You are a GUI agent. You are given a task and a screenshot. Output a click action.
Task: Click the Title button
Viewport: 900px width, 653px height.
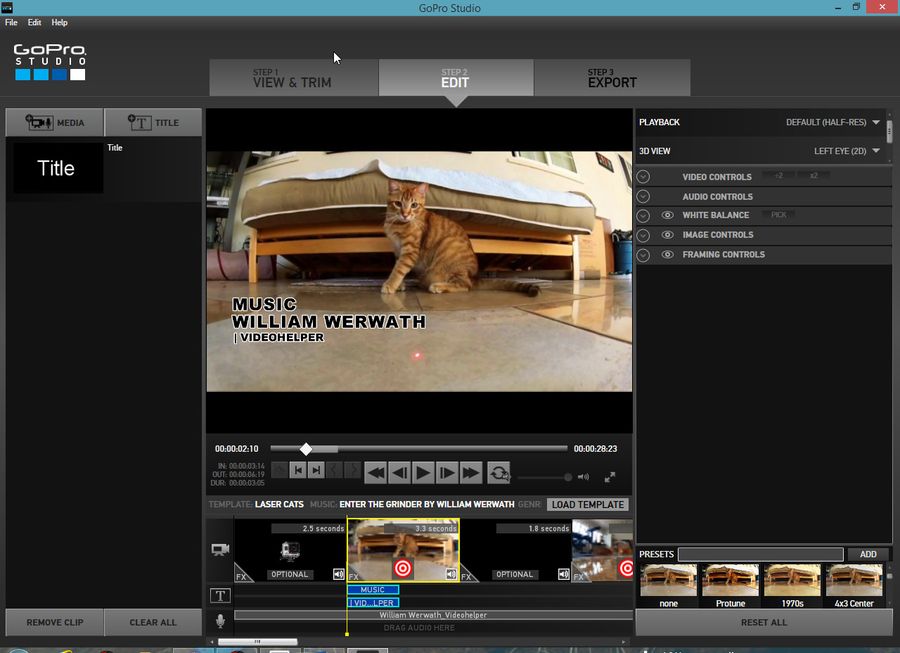[153, 122]
